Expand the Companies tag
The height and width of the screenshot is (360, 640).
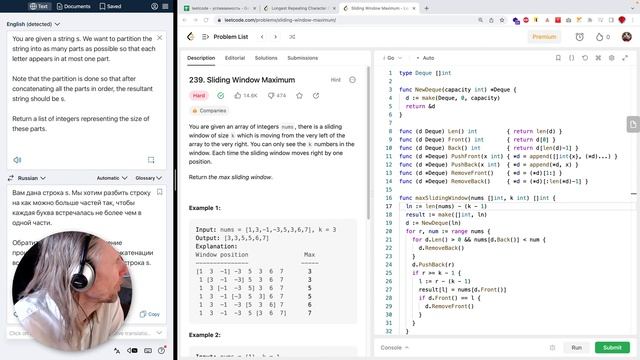point(209,111)
